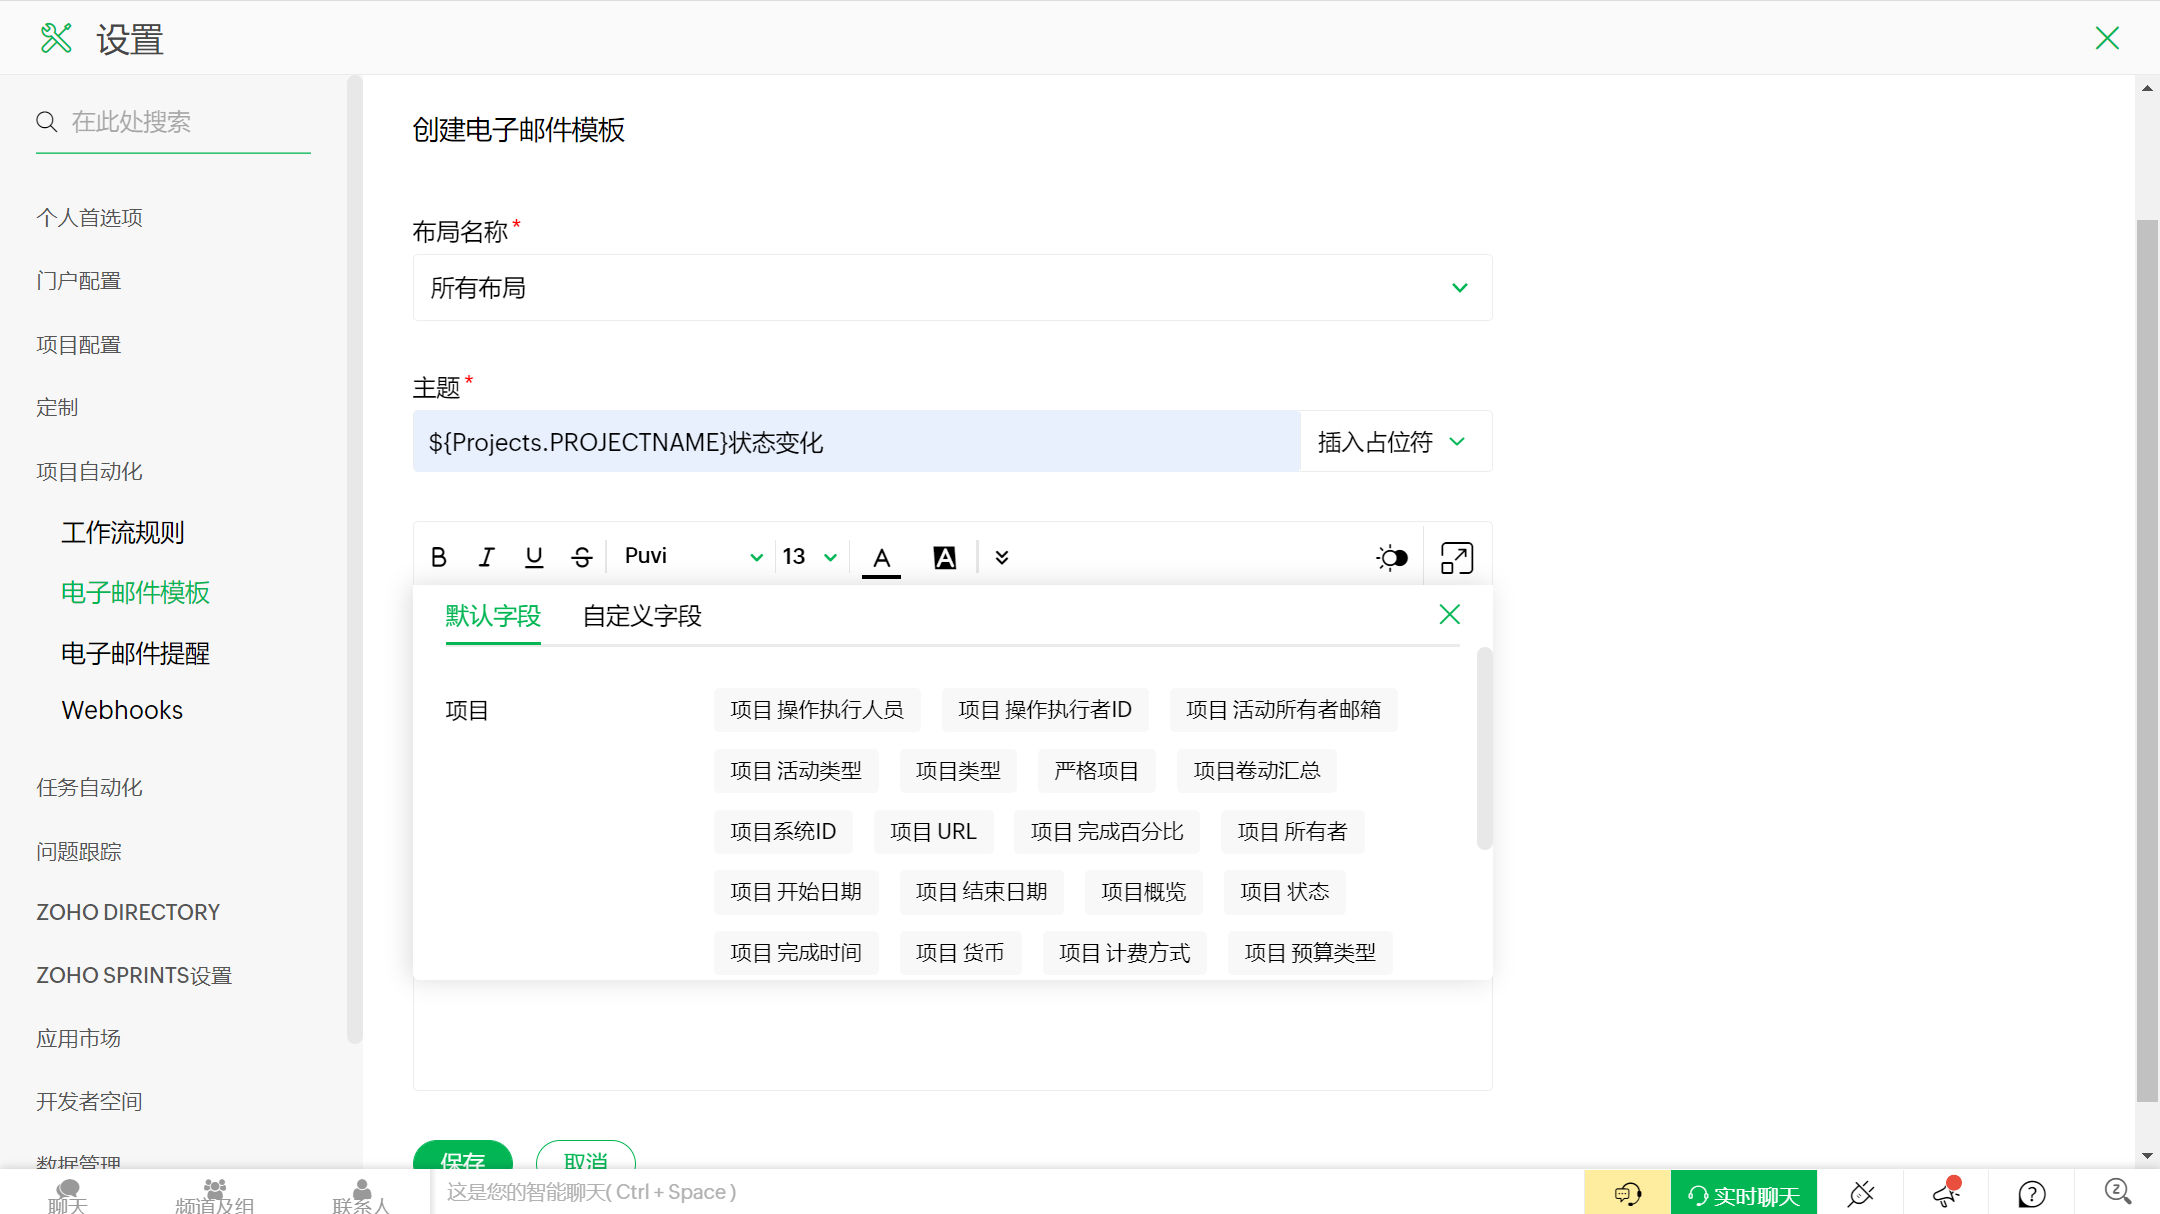Open 电子邮件提醒 in sidebar
This screenshot has width=2160, height=1214.
point(135,654)
